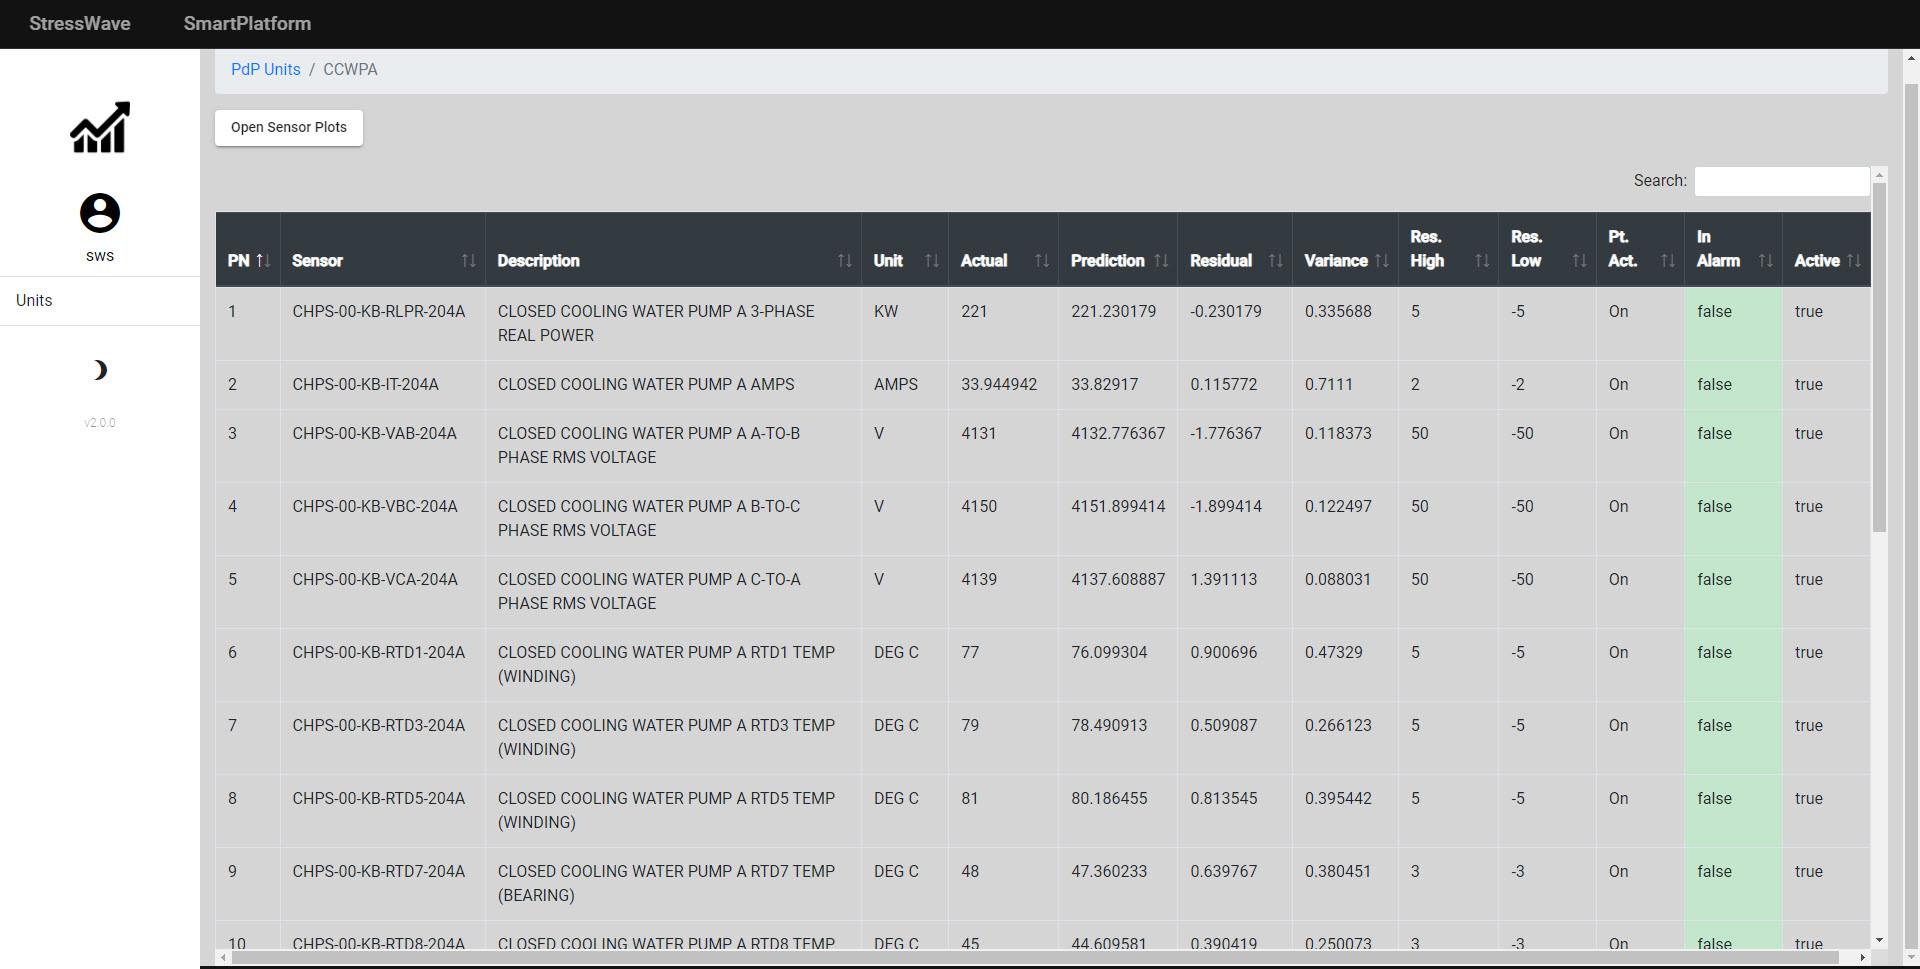This screenshot has height=969, width=1920.
Task: Select SmartPlatform in top navigation
Action: pos(247,23)
